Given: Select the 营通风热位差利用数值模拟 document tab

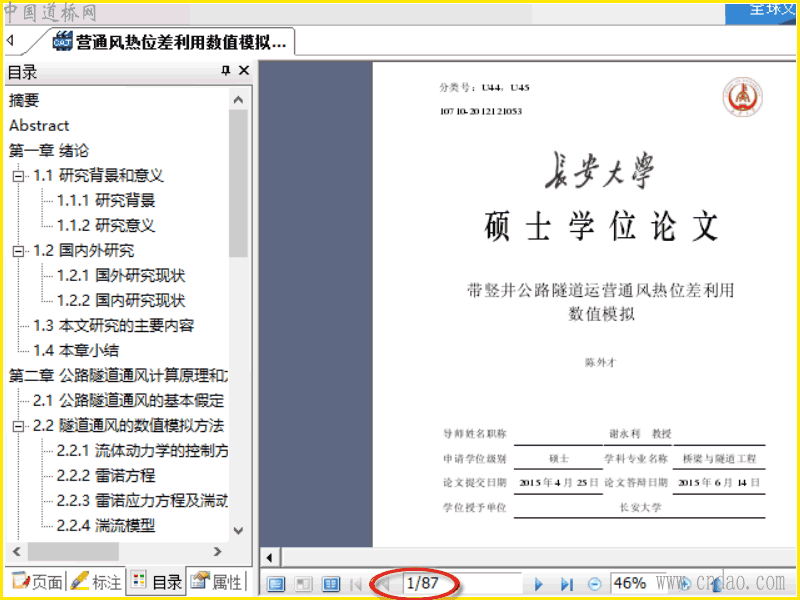Looking at the screenshot, I should pos(169,41).
